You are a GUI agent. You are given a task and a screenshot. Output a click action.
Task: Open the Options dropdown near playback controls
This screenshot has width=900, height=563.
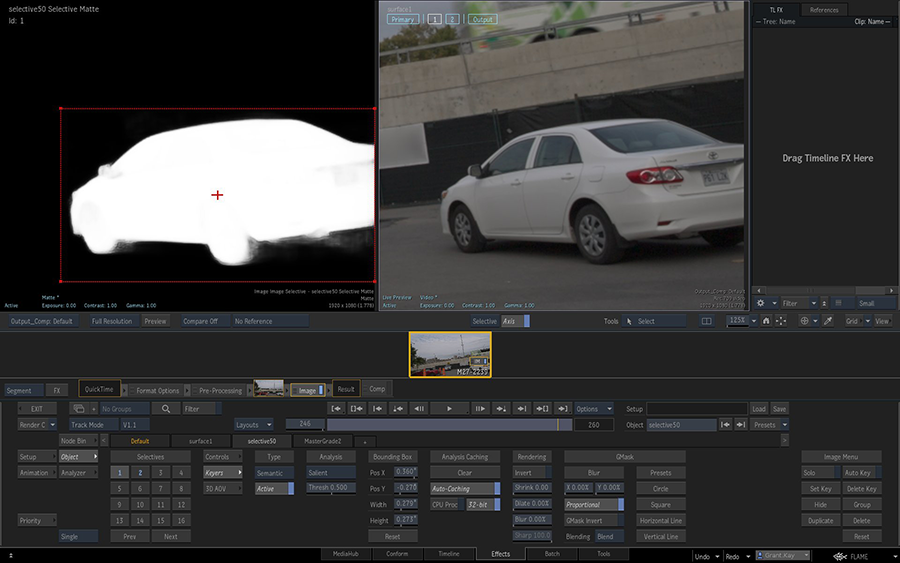[594, 409]
